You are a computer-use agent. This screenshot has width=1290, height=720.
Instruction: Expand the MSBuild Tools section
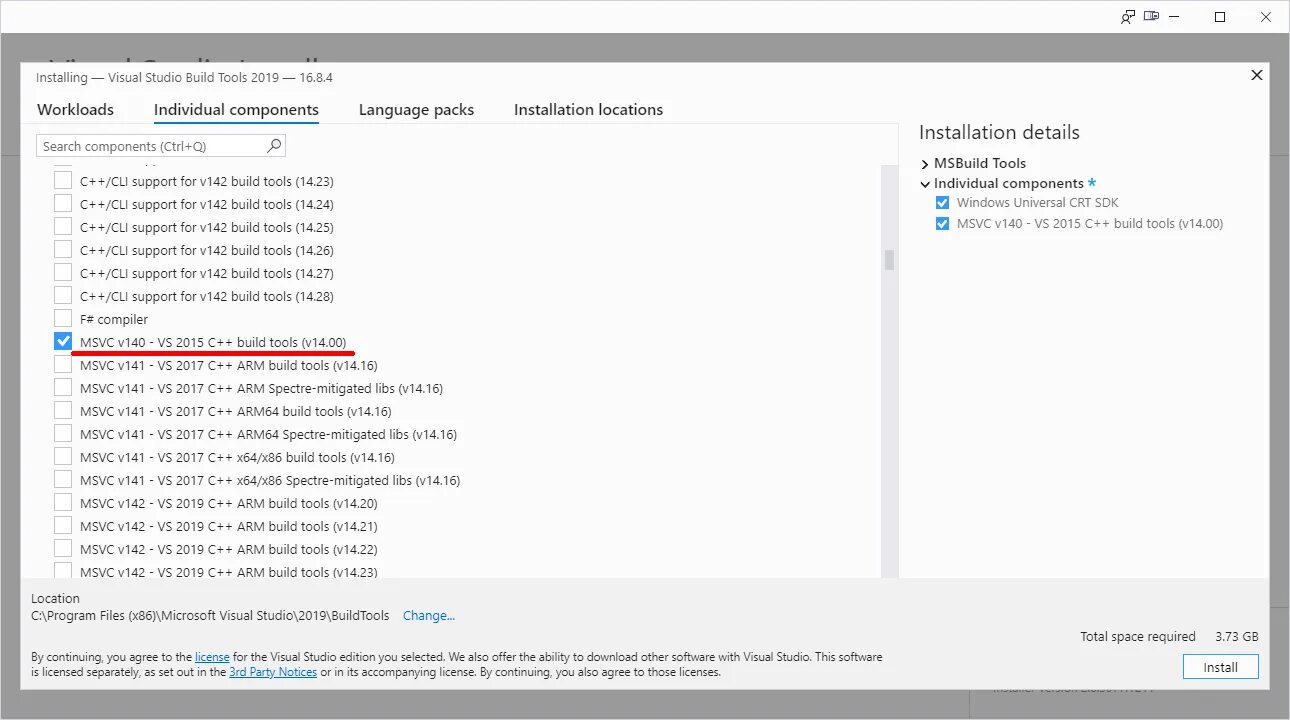click(x=925, y=164)
